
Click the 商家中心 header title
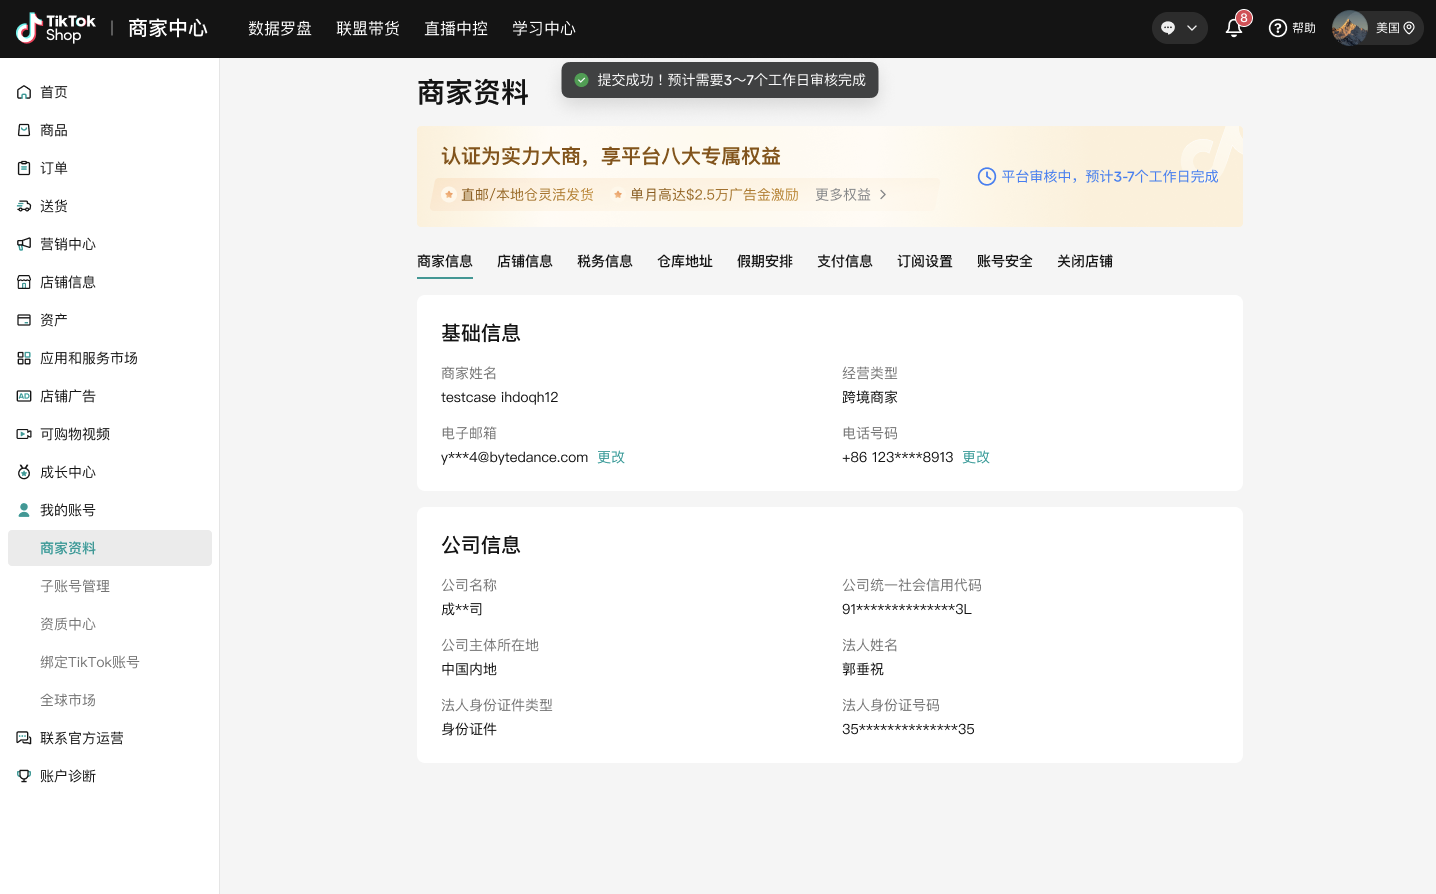pos(168,28)
